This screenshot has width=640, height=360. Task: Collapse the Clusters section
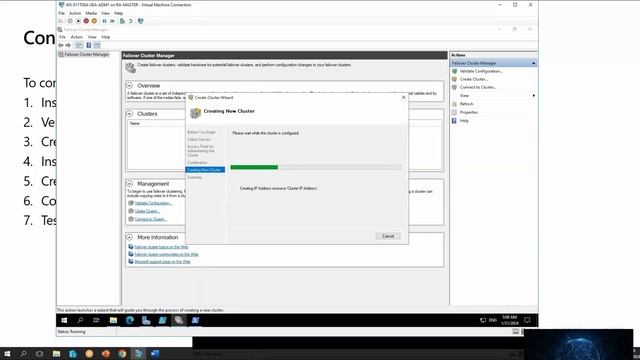(x=129, y=114)
